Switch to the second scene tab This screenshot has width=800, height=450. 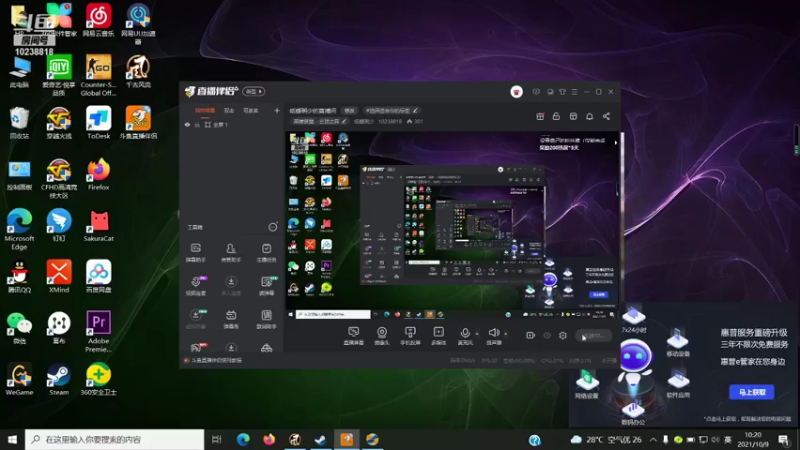point(229,110)
